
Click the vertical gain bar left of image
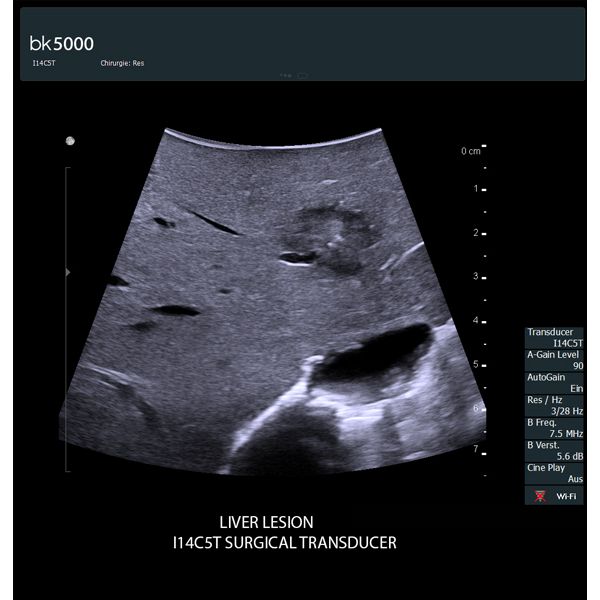(x=67, y=320)
